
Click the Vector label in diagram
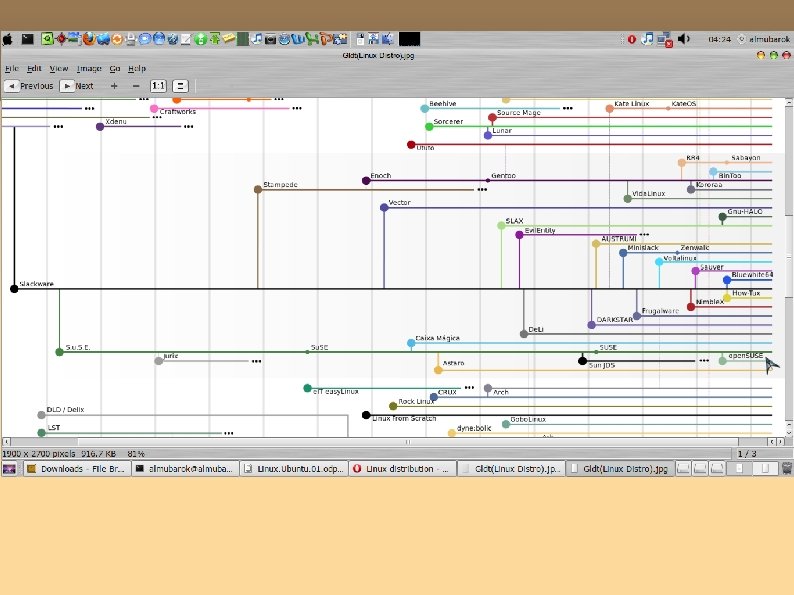399,203
